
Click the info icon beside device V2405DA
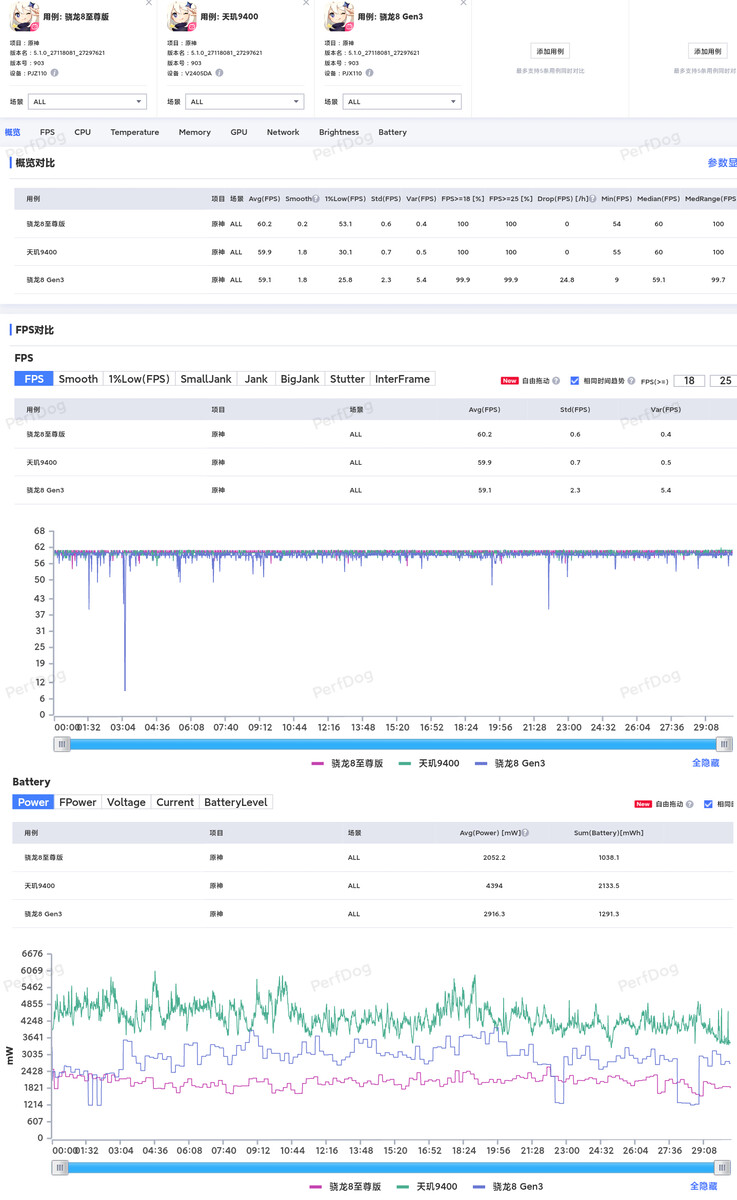tap(219, 73)
